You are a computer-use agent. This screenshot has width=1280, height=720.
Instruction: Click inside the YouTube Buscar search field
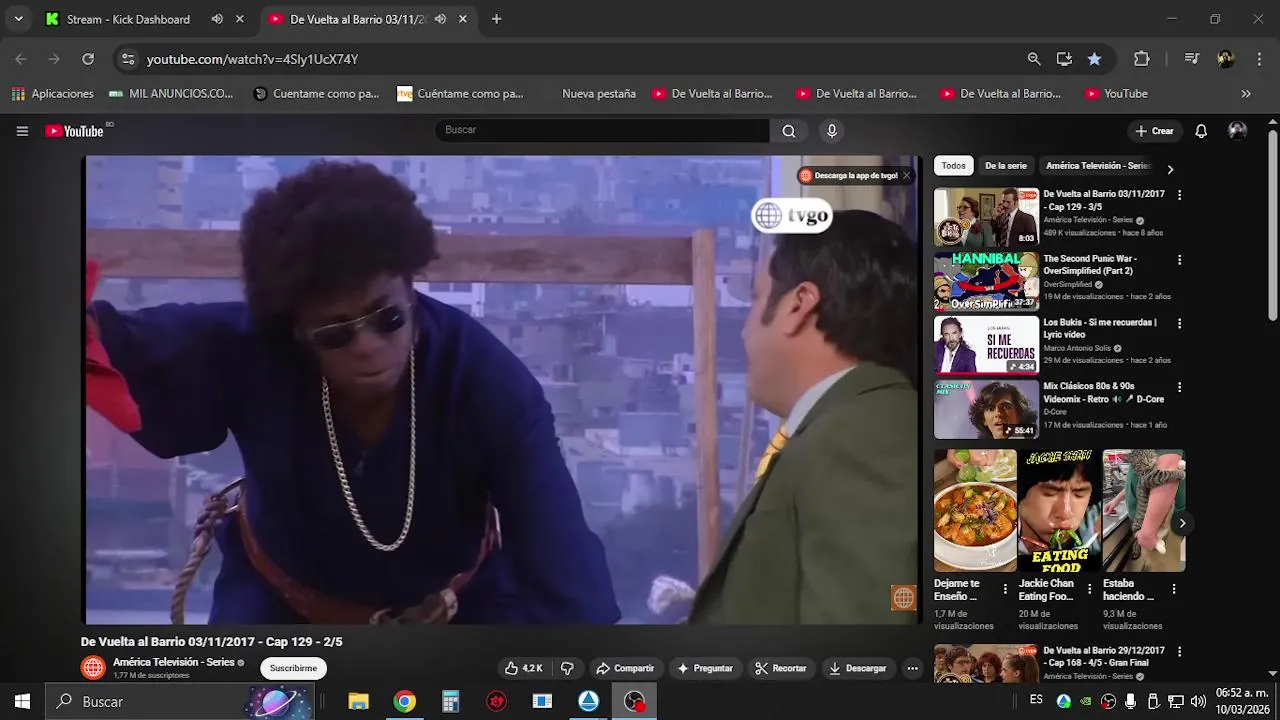click(x=603, y=130)
